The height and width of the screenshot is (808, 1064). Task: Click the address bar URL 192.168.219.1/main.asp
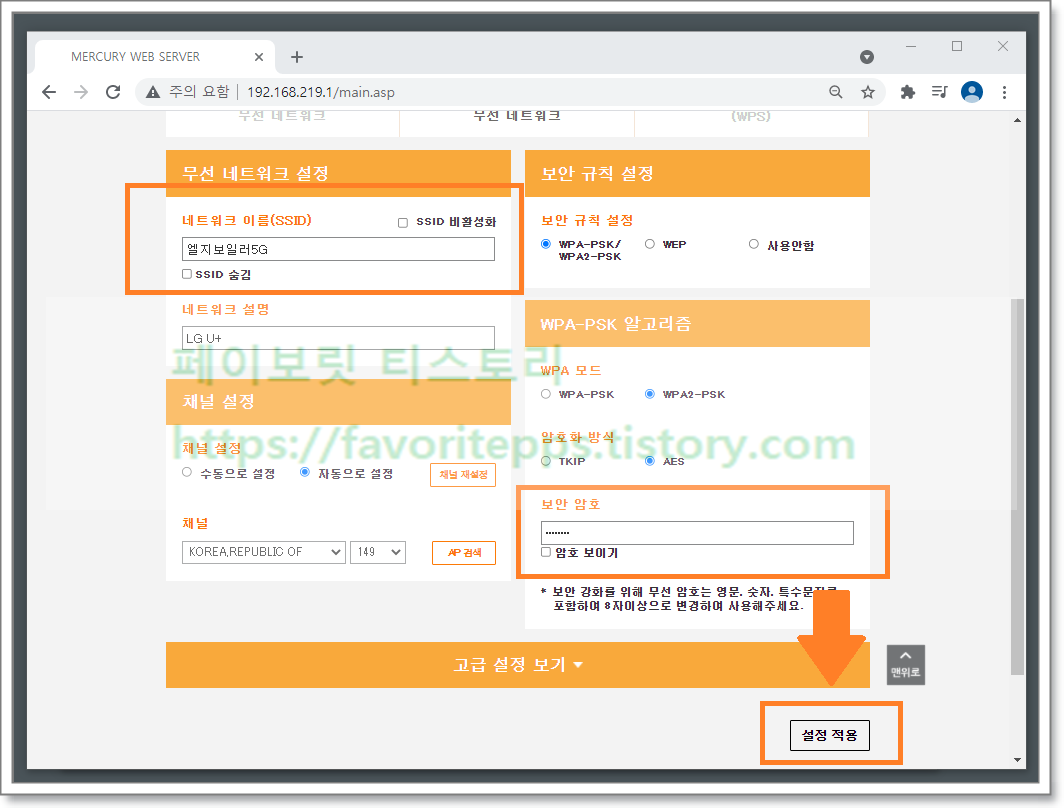tap(320, 92)
